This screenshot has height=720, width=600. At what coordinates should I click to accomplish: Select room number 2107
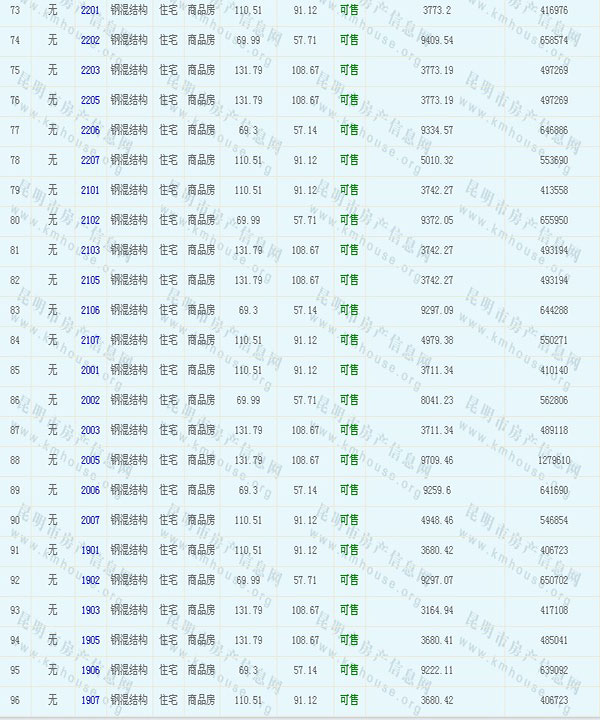[x=90, y=340]
